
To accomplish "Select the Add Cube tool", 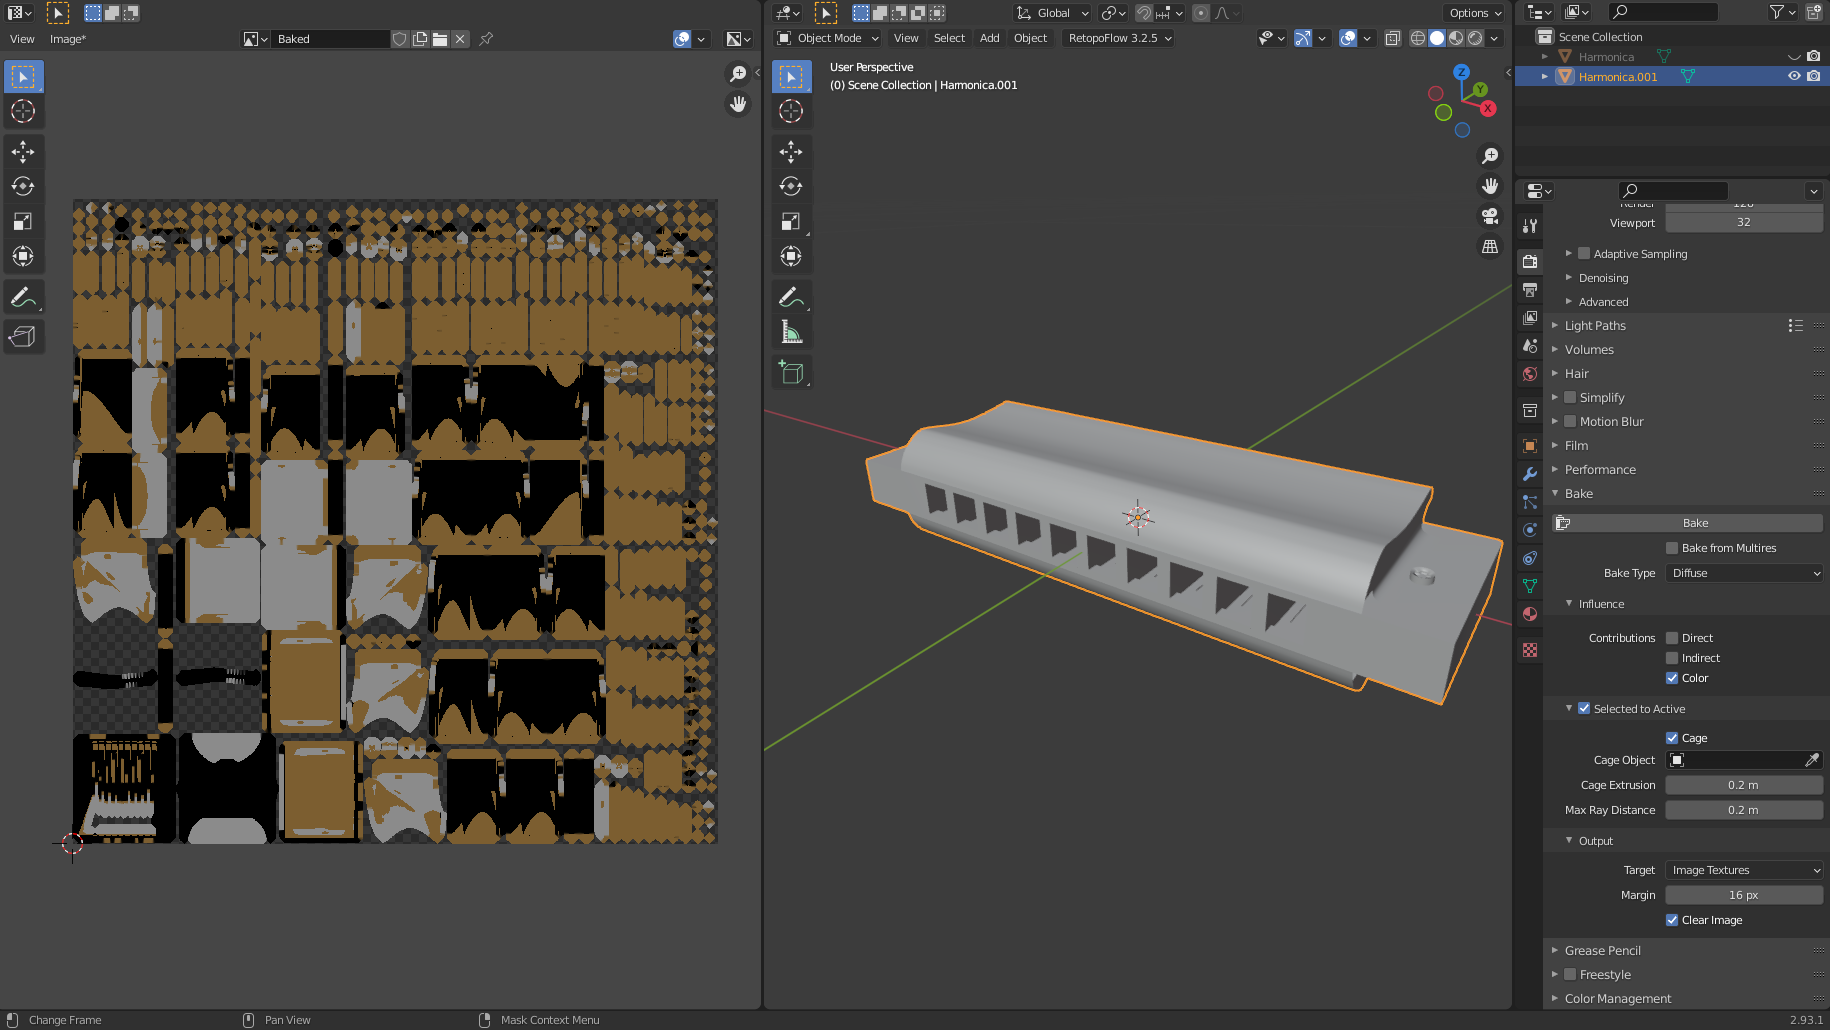I will click(791, 372).
